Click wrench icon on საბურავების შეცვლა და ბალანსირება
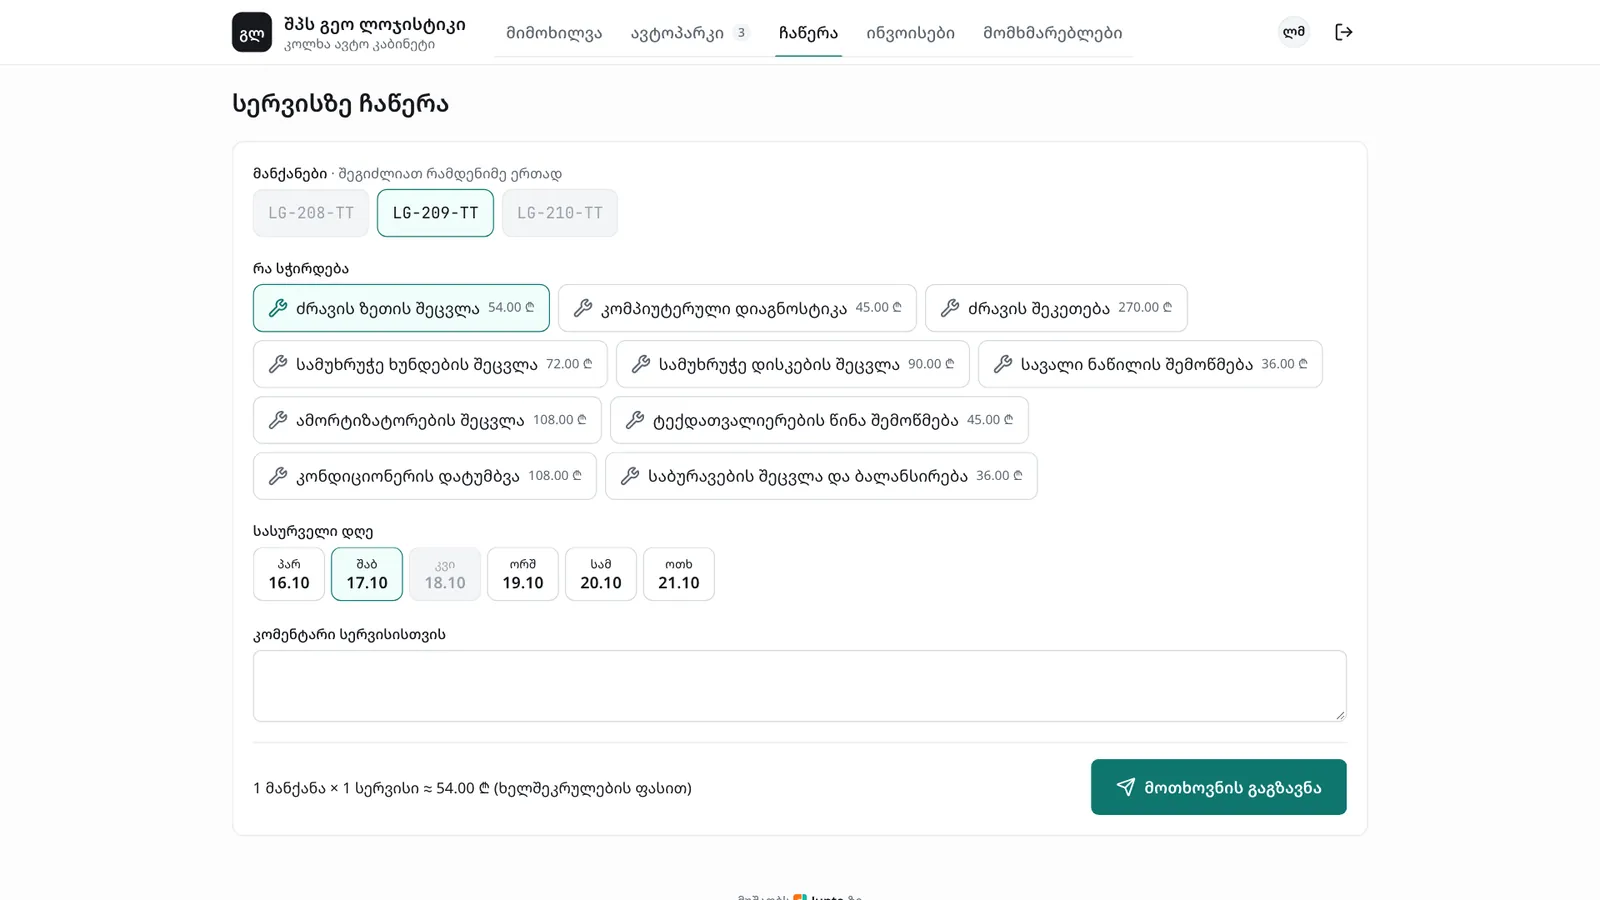The height and width of the screenshot is (900, 1600). [x=630, y=476]
